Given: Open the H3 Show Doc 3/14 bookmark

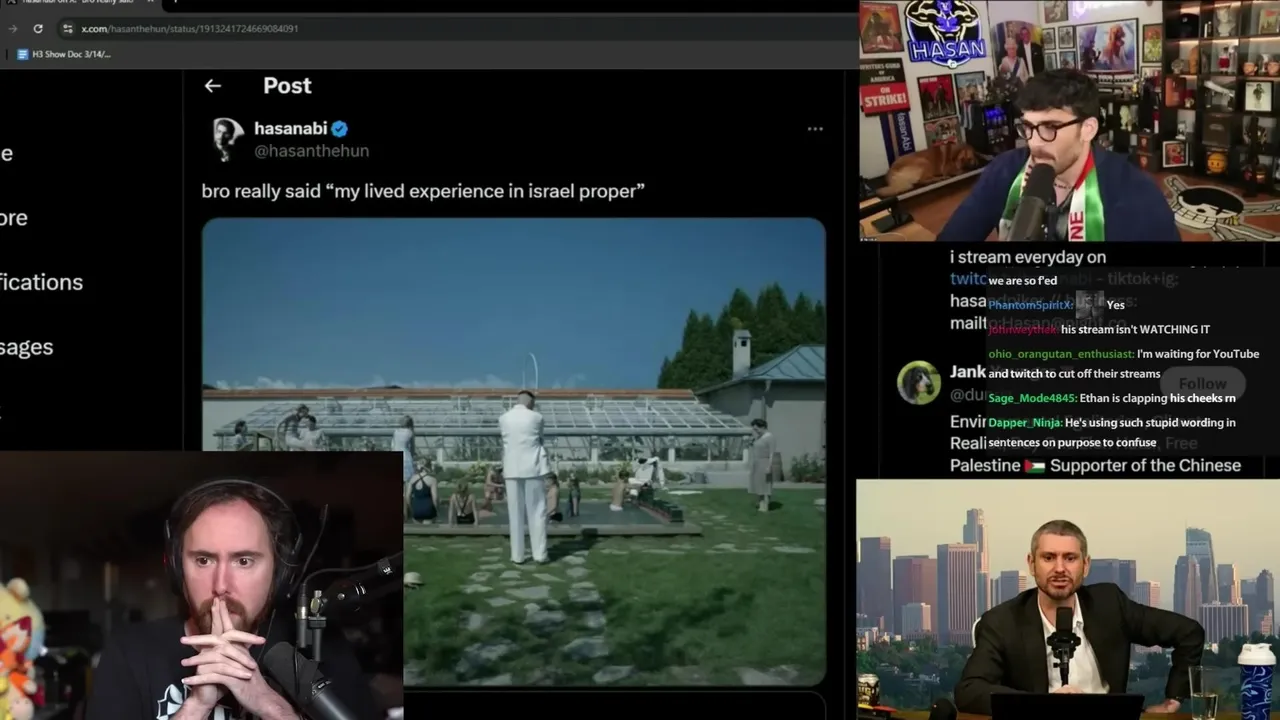Looking at the screenshot, I should [x=62, y=54].
